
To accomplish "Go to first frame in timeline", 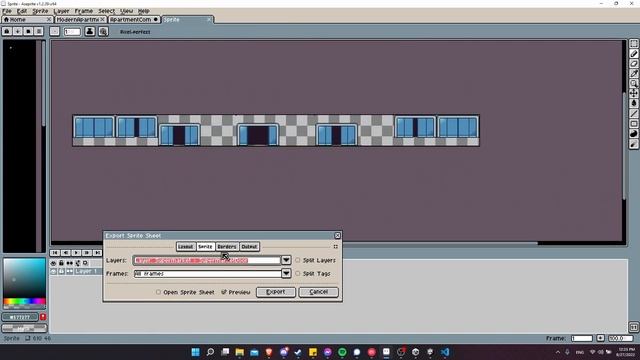I will point(55,253).
